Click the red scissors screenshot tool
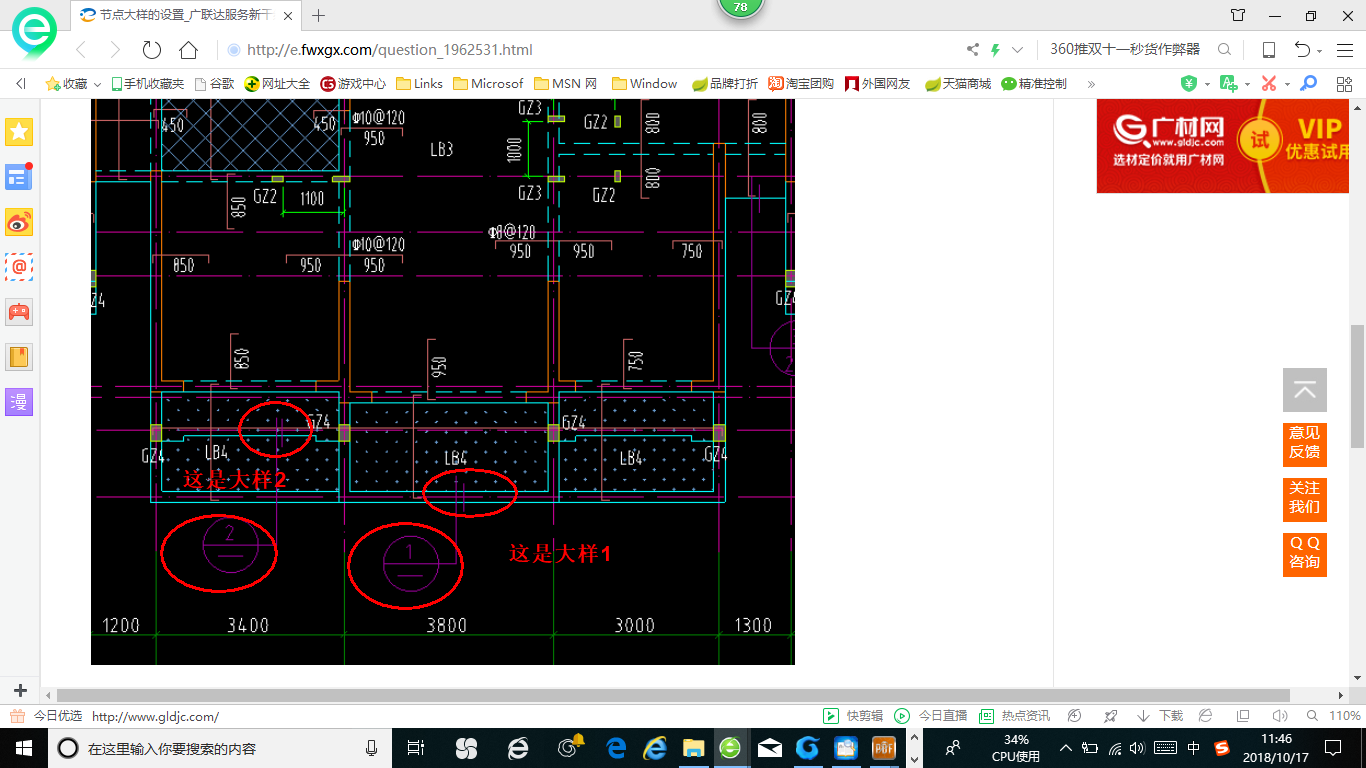This screenshot has height=768, width=1366. (1269, 84)
